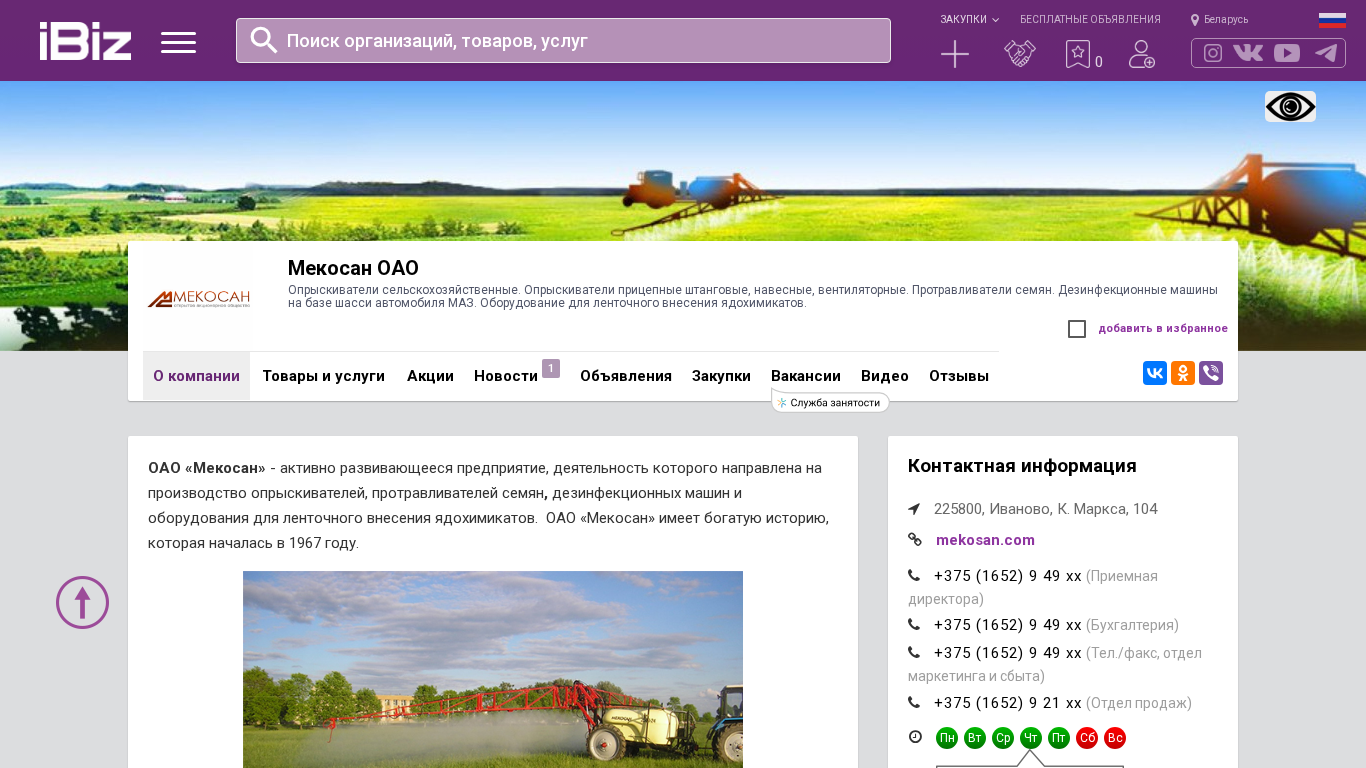Share the page via Viber

pyautogui.click(x=1211, y=373)
